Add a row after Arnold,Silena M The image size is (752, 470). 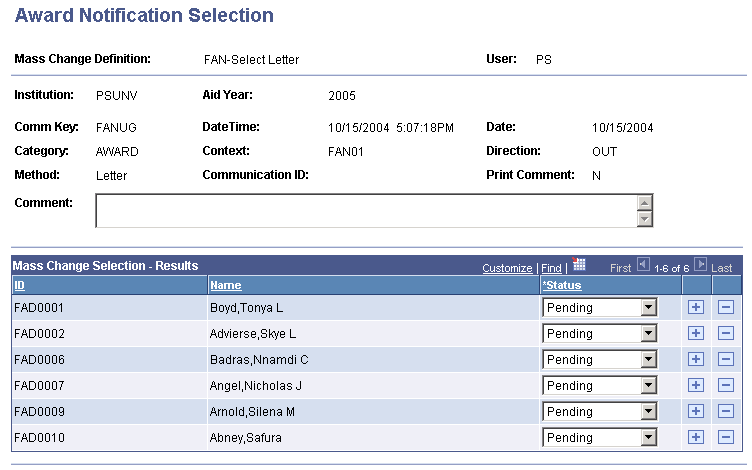click(696, 411)
